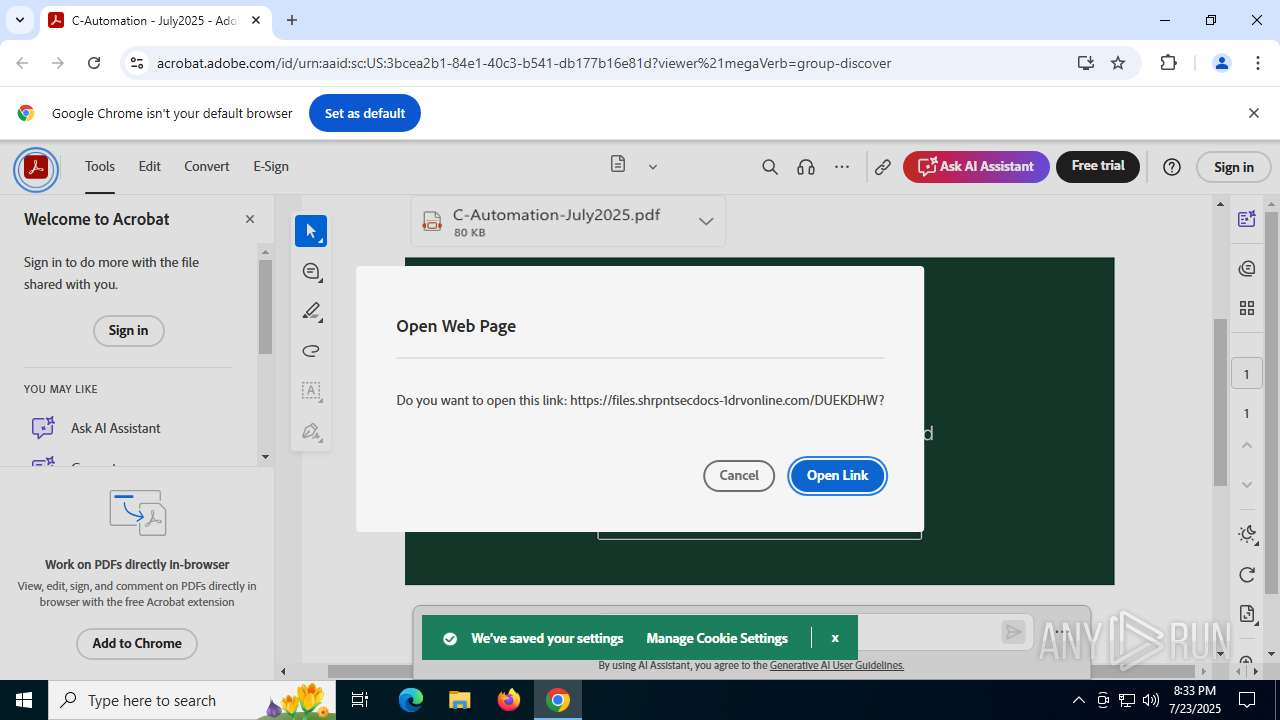
Task: Click the Ask AI Assistant button
Action: (x=976, y=166)
